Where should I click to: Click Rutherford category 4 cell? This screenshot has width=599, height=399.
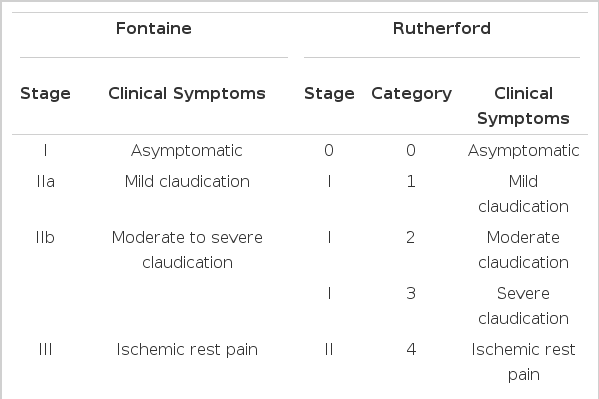[411, 350]
